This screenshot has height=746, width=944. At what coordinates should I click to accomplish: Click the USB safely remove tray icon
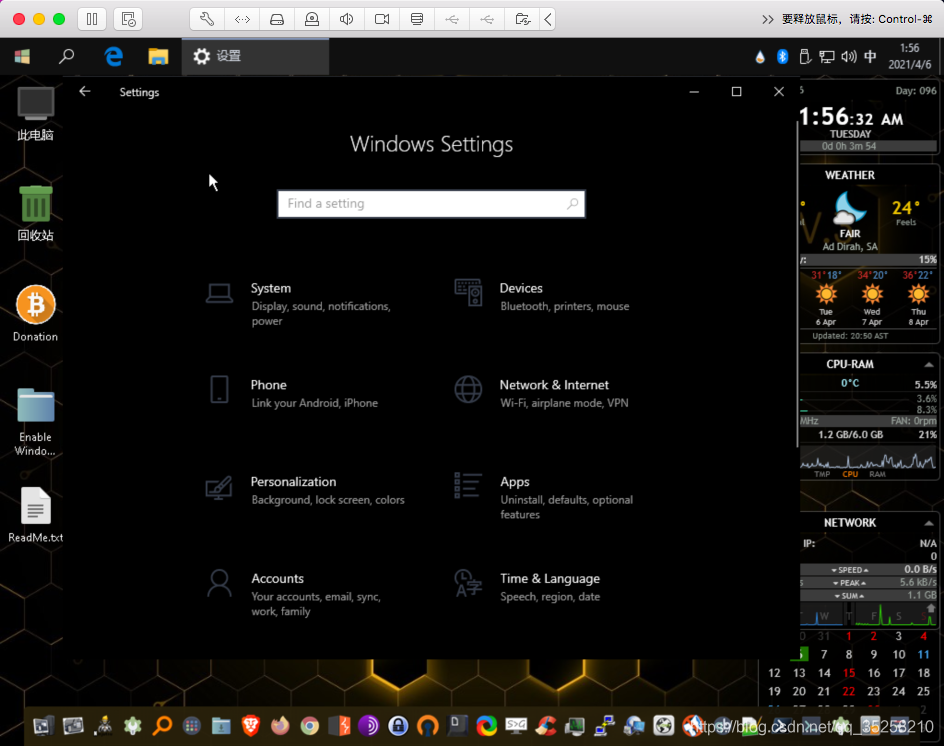tap(805, 57)
